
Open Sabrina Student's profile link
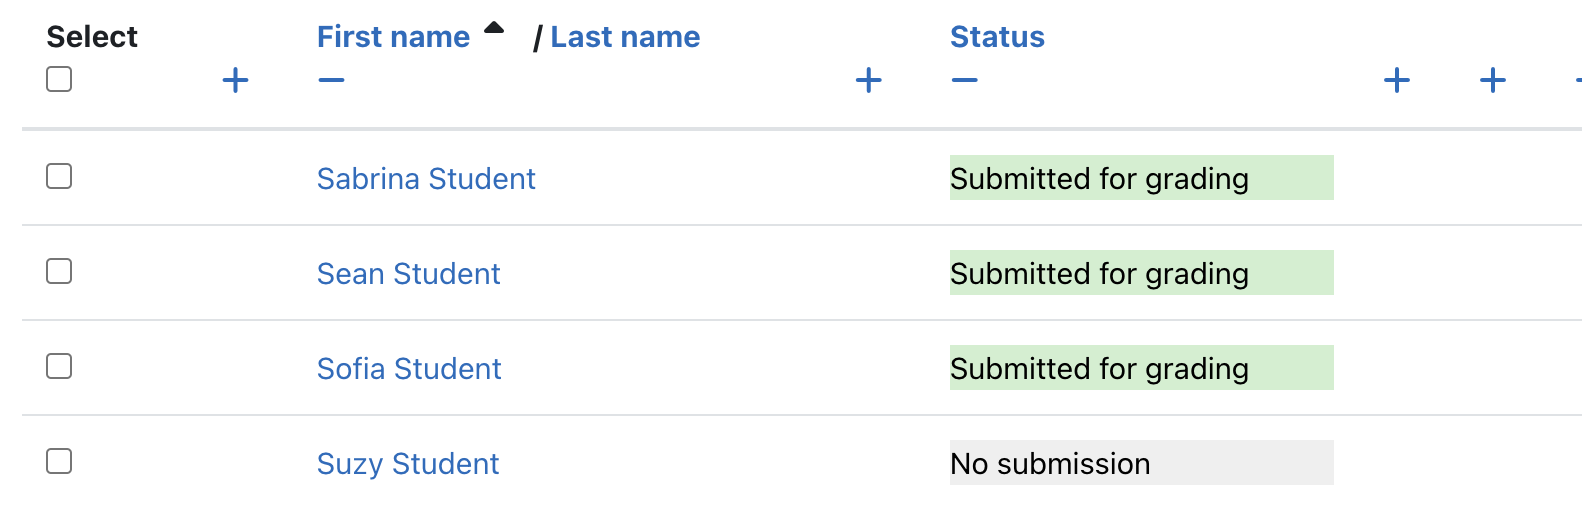(426, 179)
